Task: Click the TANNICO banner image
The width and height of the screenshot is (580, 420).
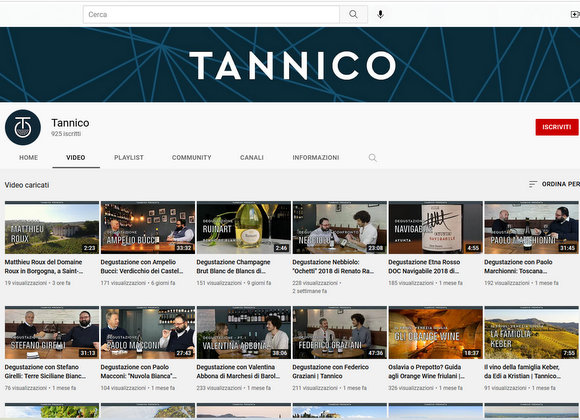Action: coord(290,64)
